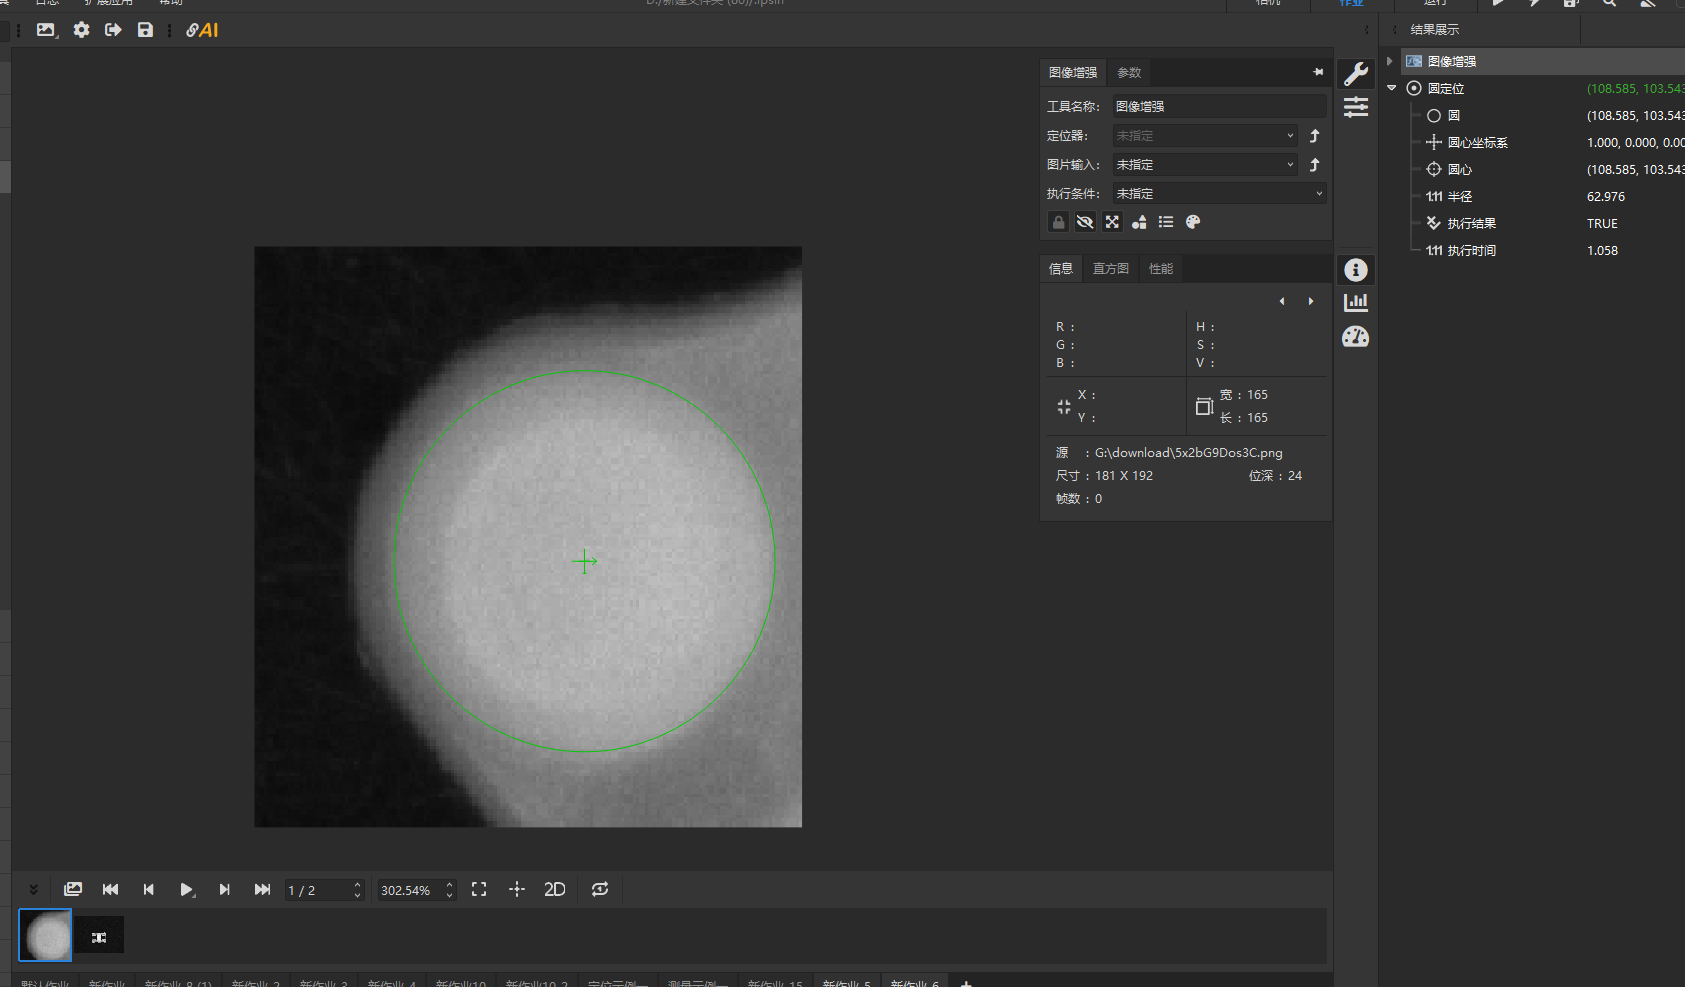Screen dimensions: 1685x987
Task: Click the histogram bar chart sidebar icon
Action: click(1356, 302)
